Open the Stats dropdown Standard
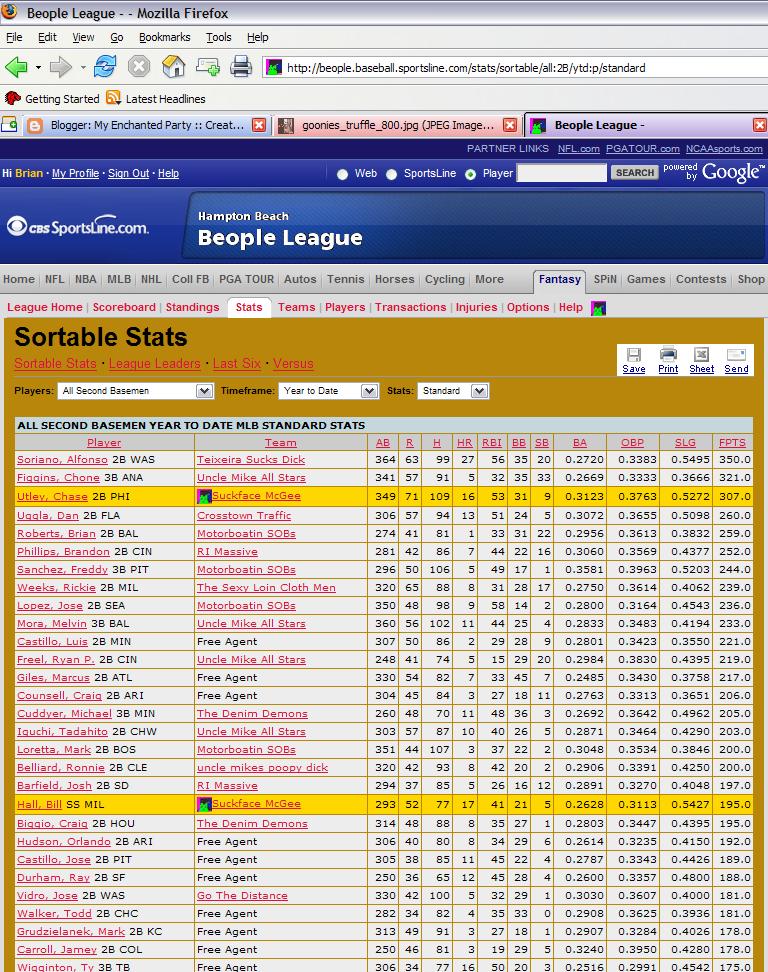This screenshot has height=972, width=768. coord(453,391)
